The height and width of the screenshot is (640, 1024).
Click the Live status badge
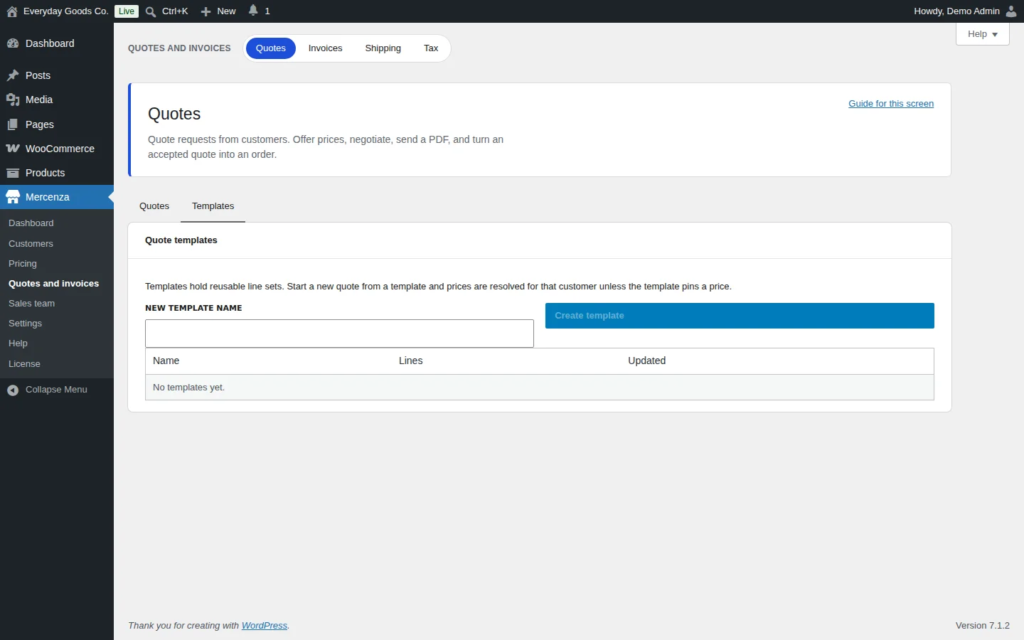126,11
